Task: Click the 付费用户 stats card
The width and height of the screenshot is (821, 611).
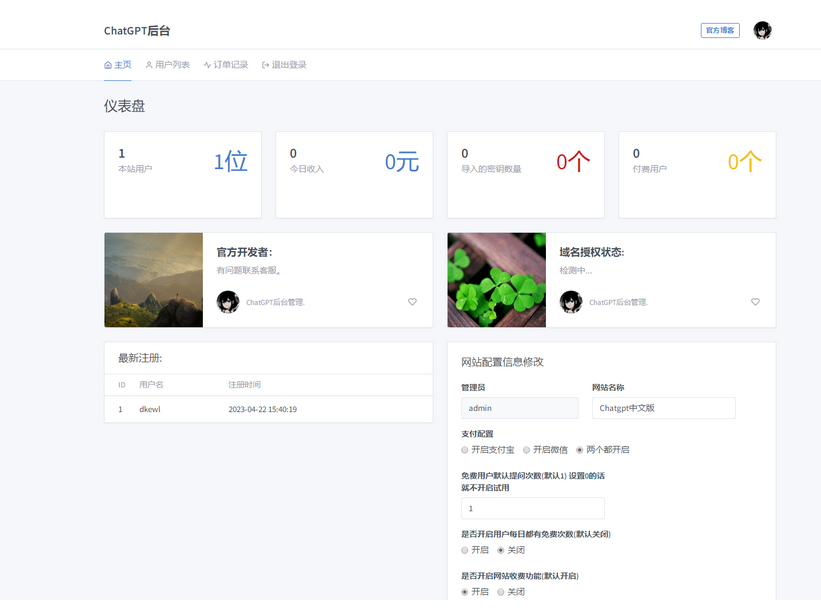Action: click(x=697, y=175)
